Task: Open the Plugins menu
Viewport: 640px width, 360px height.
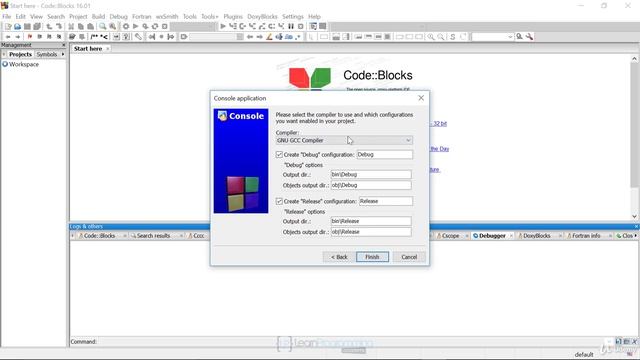Action: click(x=233, y=16)
